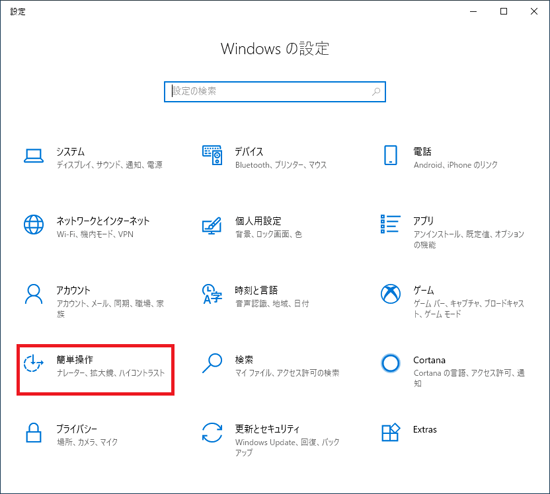Click the Extras tiles icon
The image size is (550, 494).
[x=390, y=432]
